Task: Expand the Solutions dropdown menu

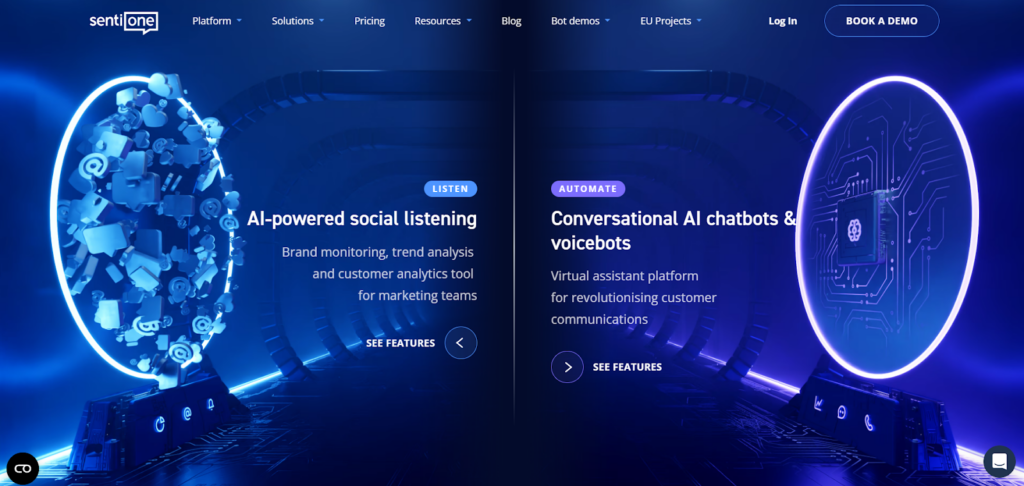Action: tap(298, 21)
